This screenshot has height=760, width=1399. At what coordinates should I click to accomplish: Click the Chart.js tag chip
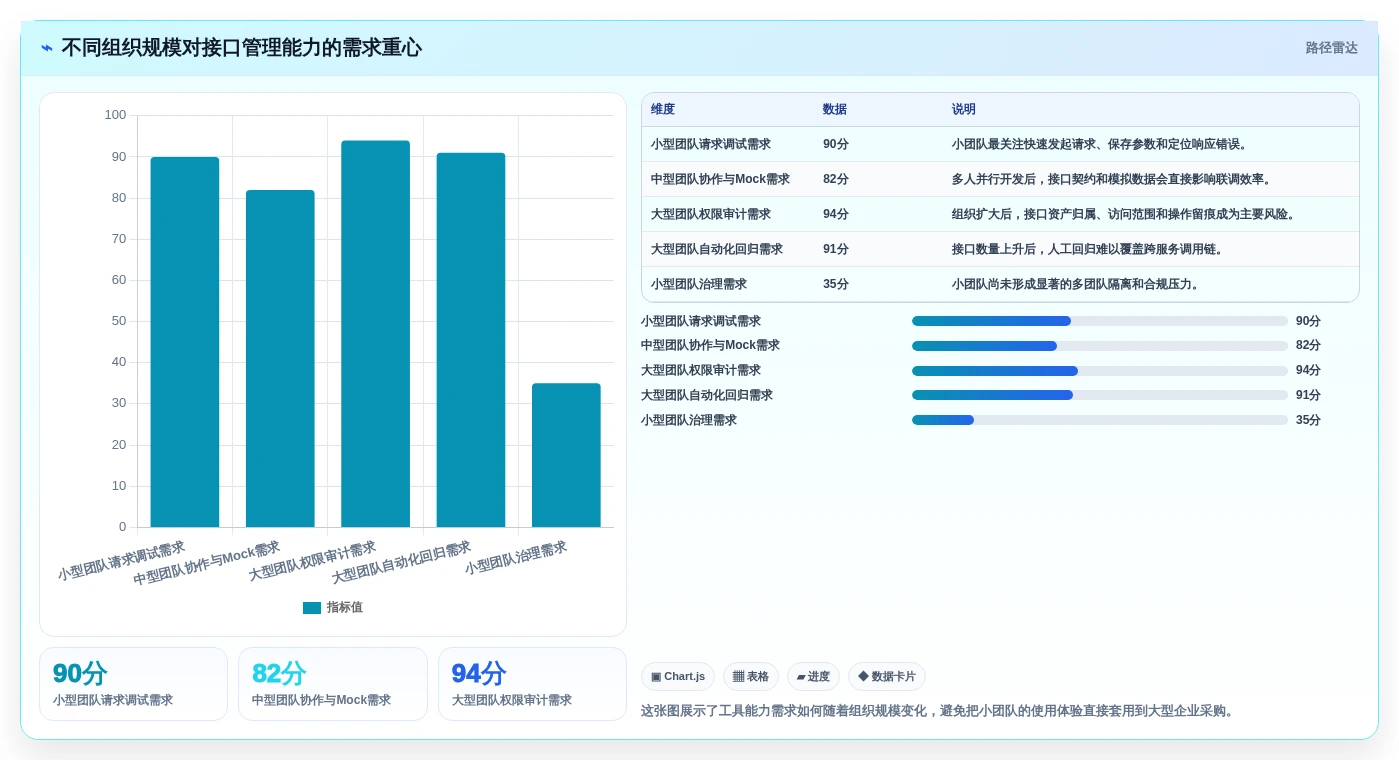(678, 677)
